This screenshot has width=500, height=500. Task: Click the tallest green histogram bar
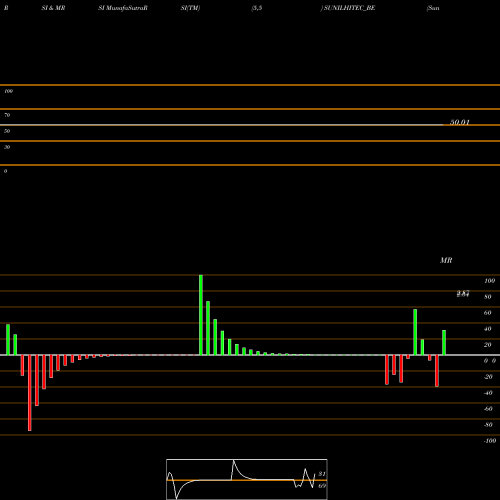(x=201, y=315)
